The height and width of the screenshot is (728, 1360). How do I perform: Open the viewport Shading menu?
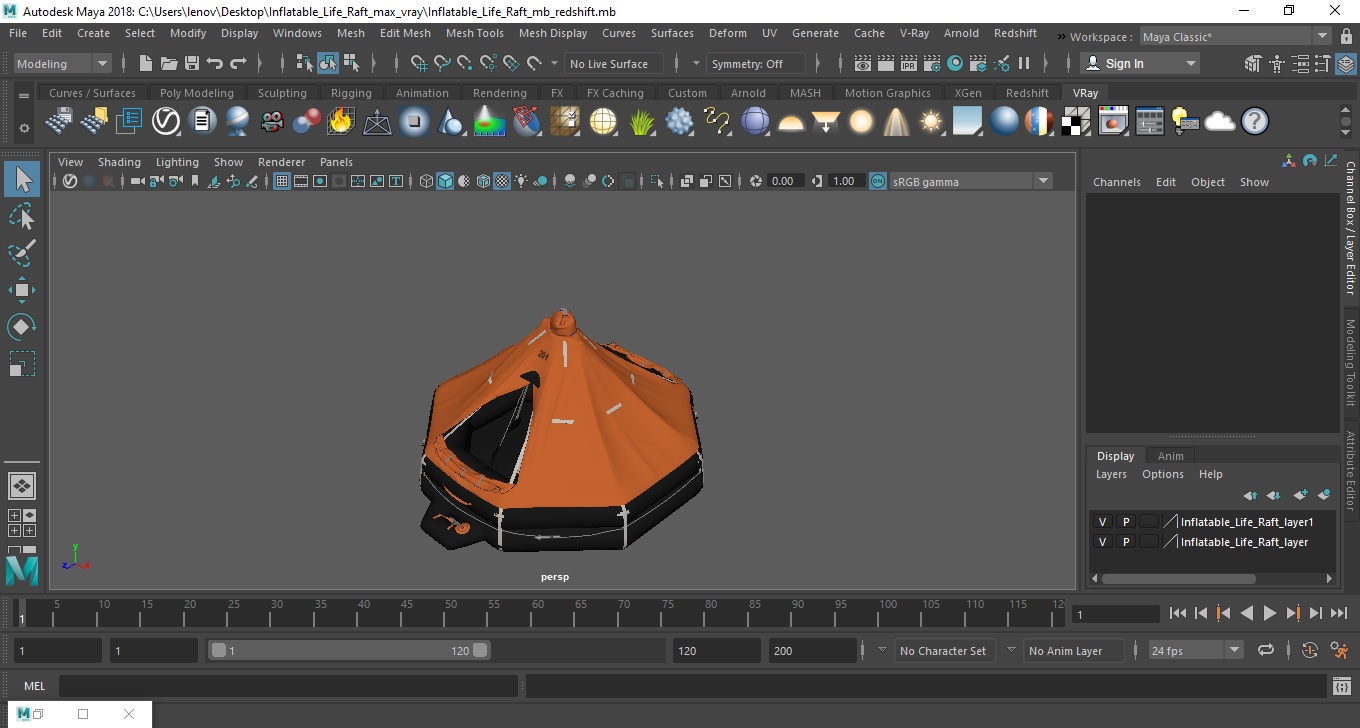119,162
